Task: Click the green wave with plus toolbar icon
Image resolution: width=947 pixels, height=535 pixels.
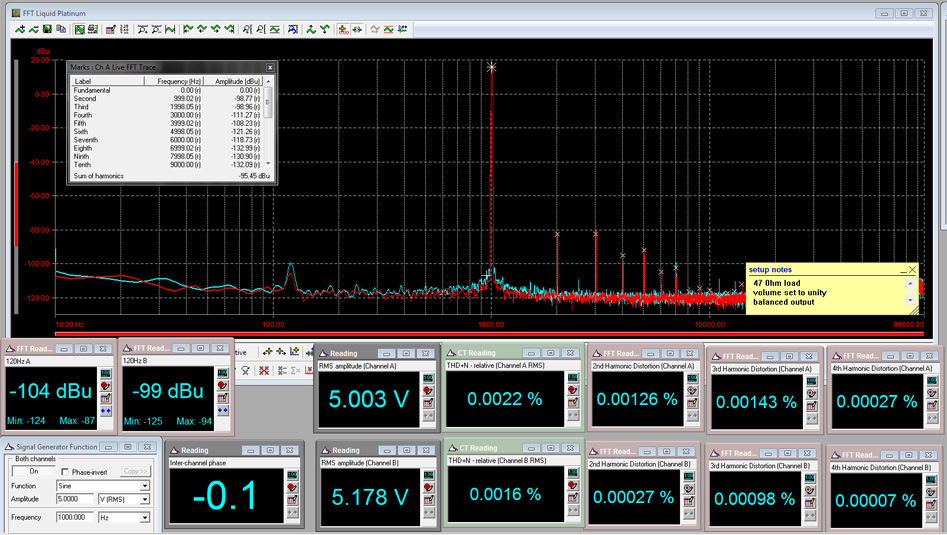Action: click(20, 29)
